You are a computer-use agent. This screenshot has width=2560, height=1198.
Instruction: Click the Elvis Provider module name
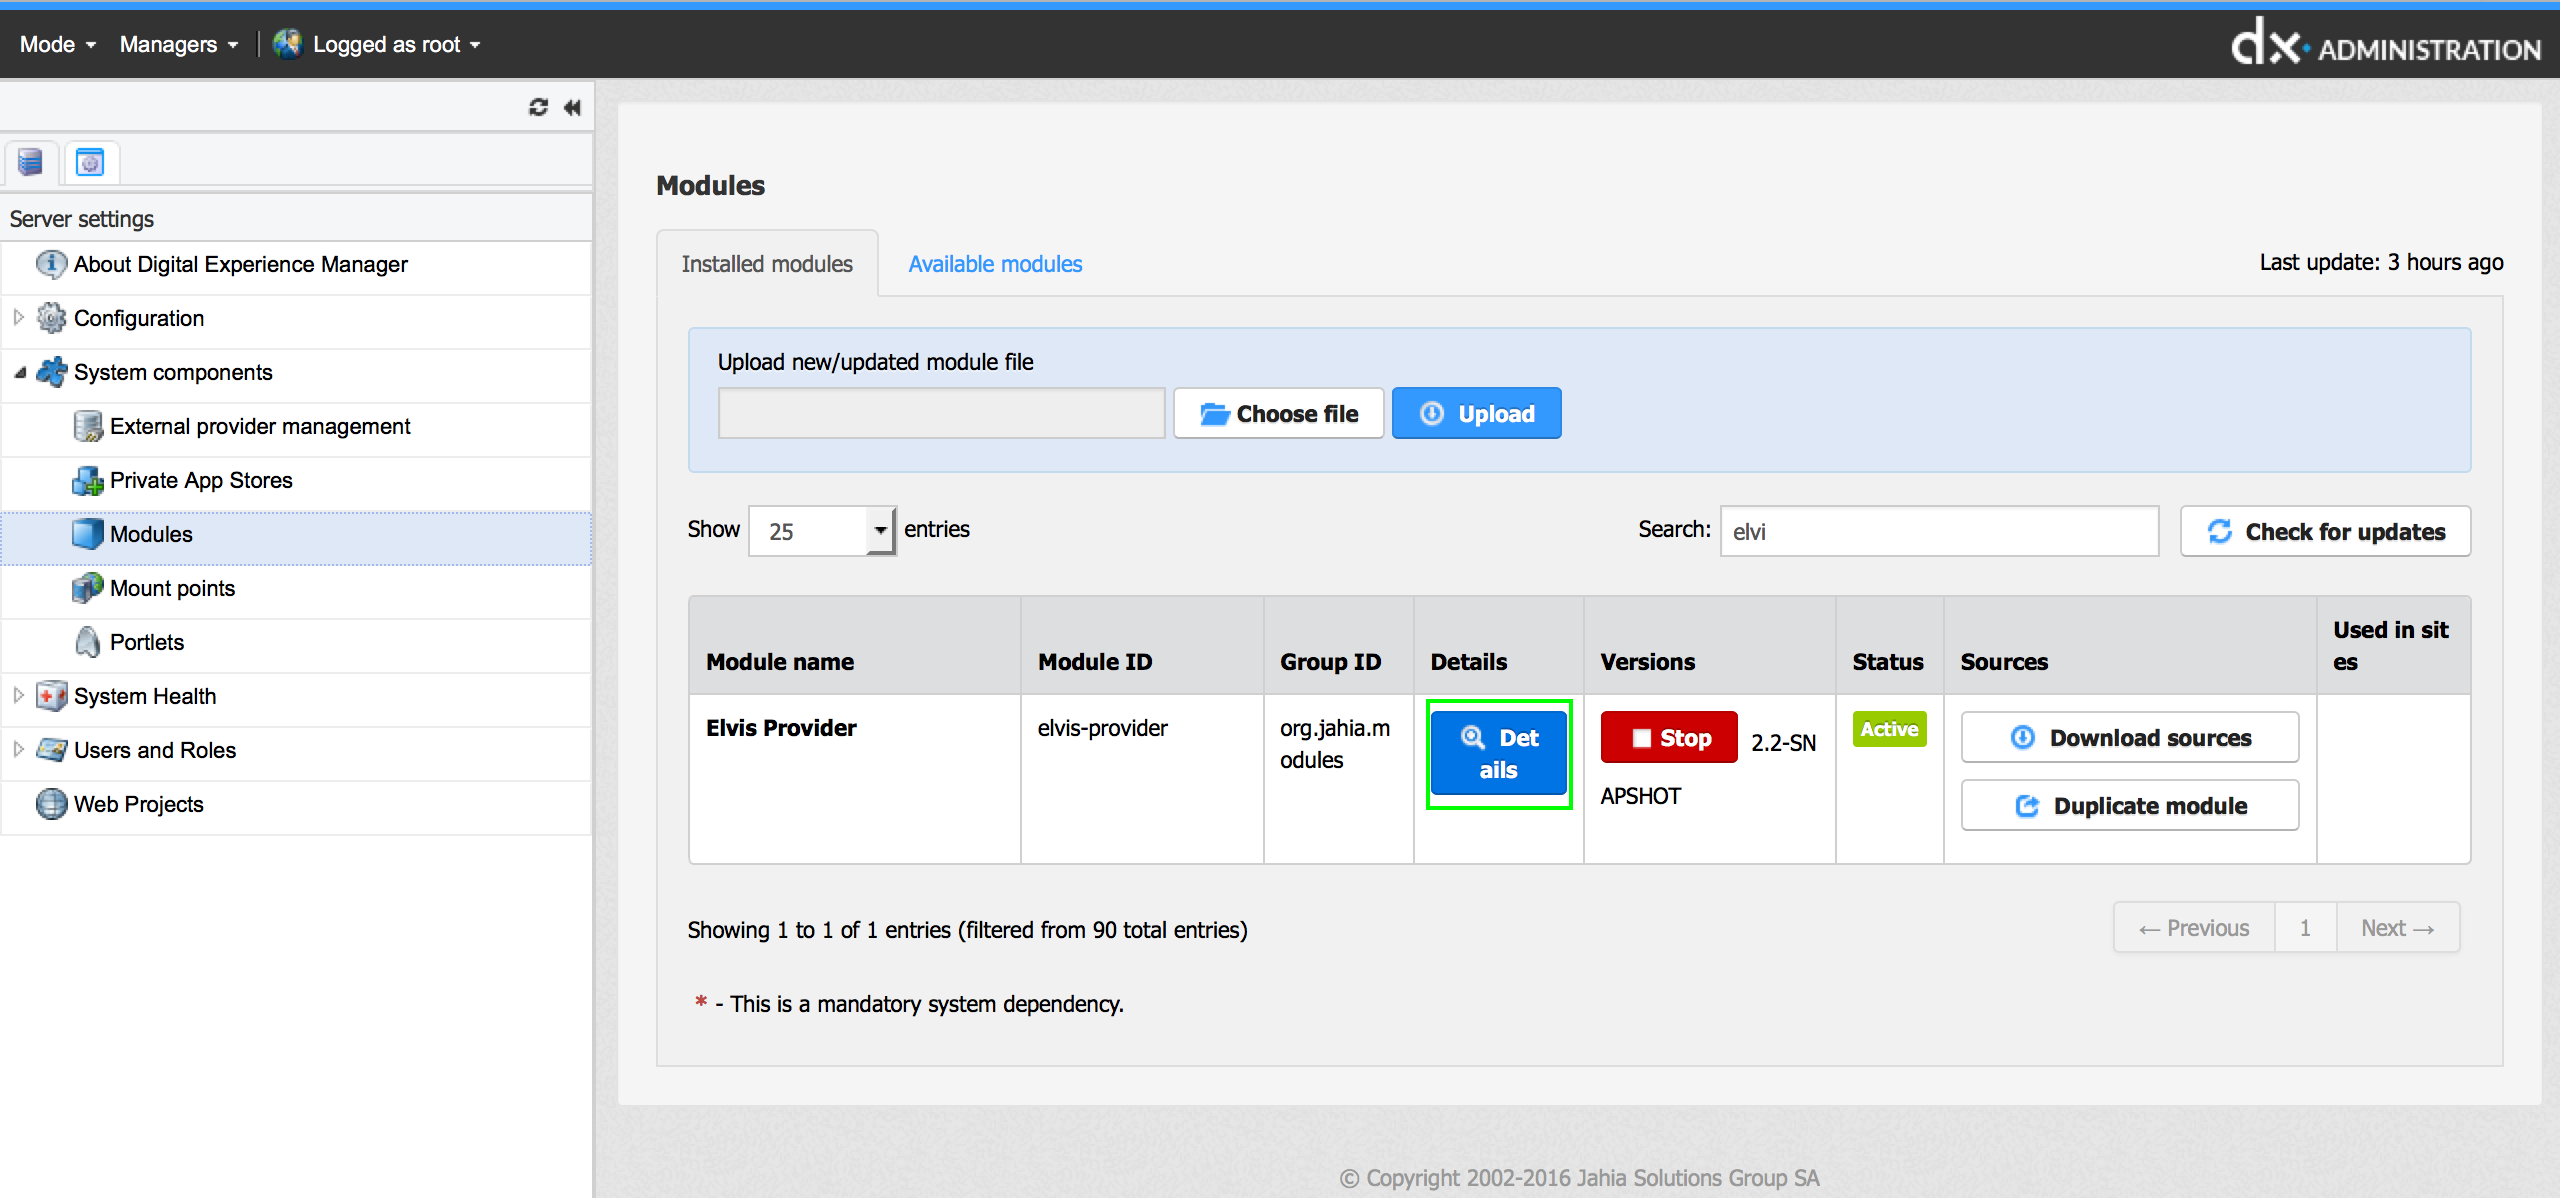(781, 728)
